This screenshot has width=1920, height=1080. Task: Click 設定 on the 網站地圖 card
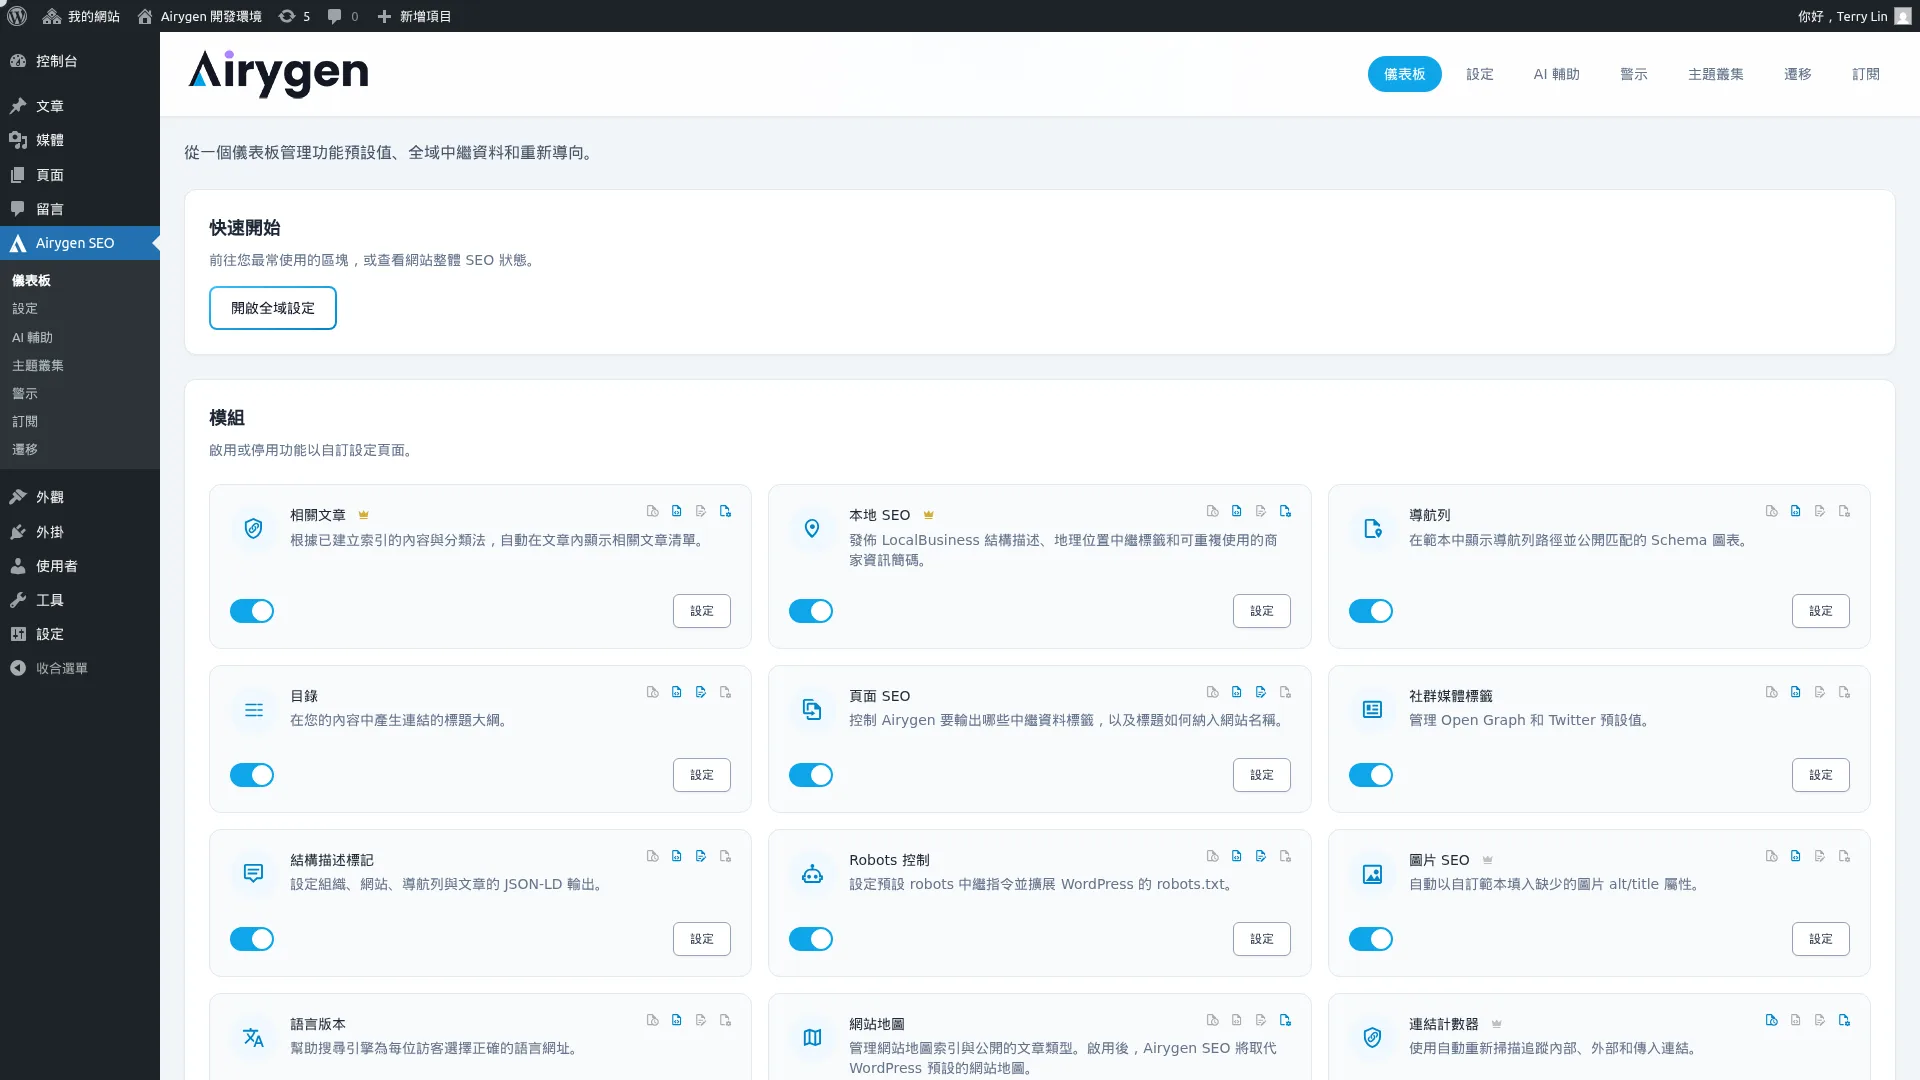1261,1075
